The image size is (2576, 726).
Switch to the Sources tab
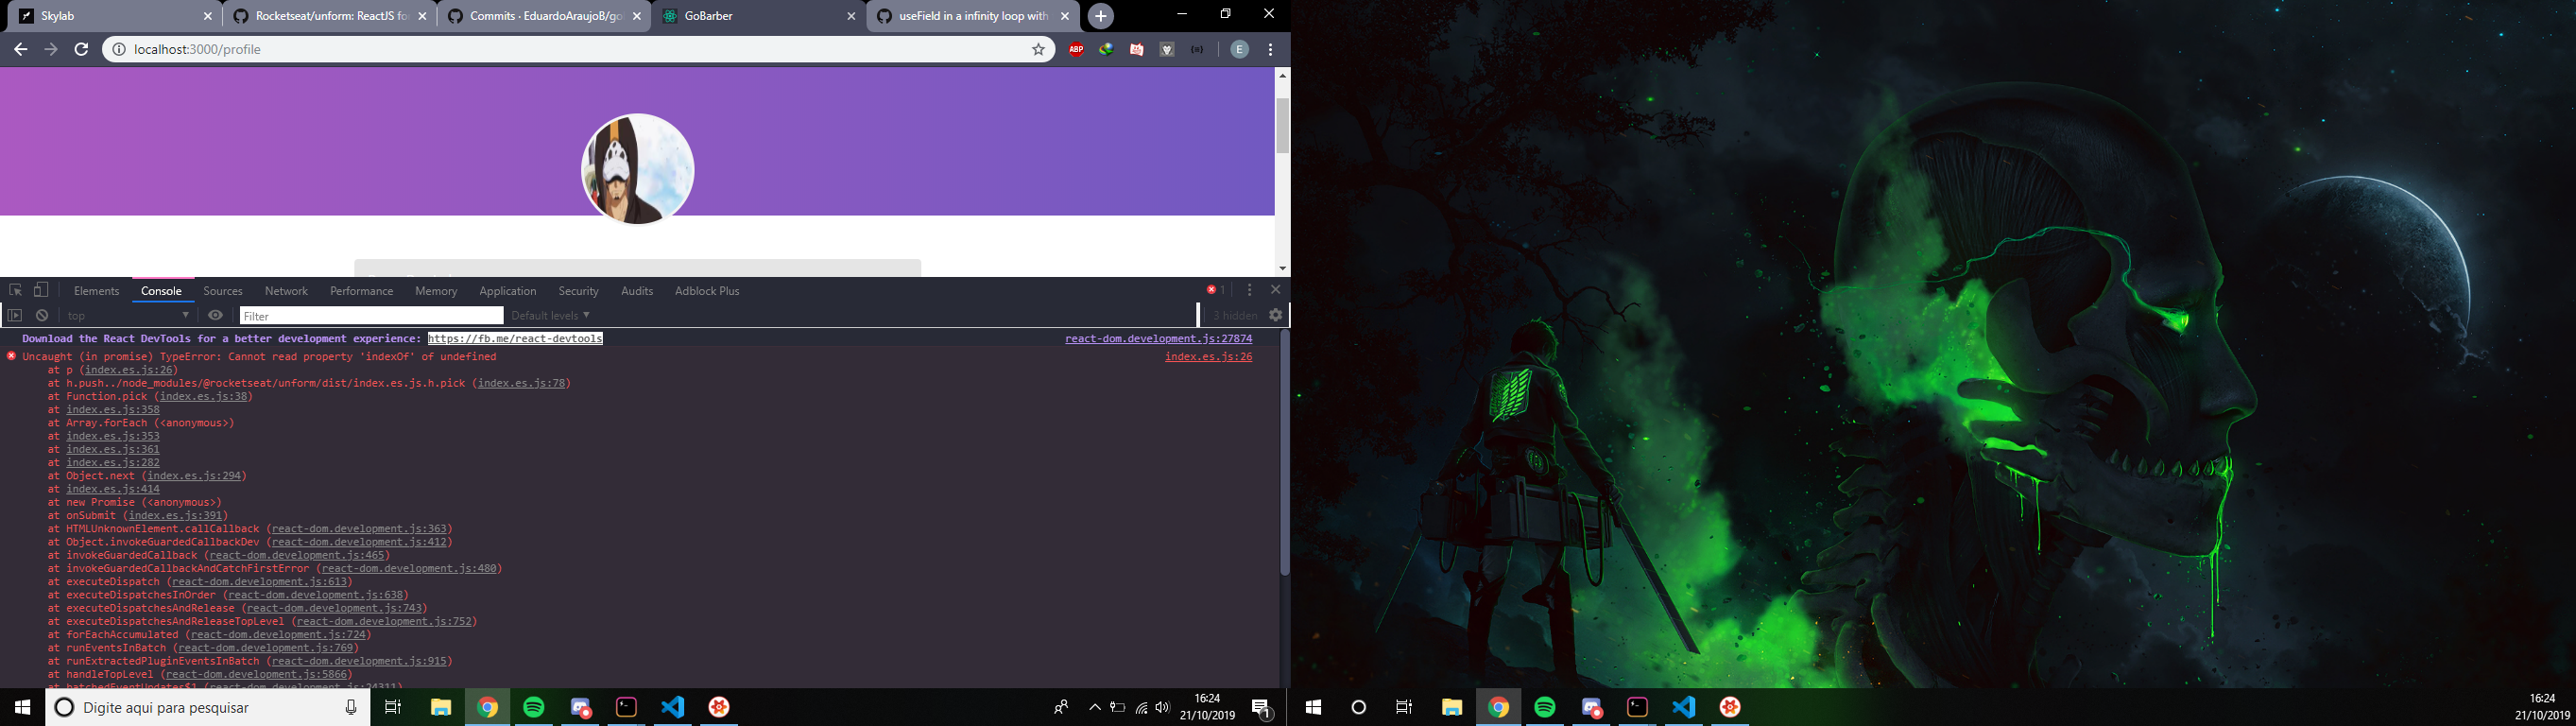(x=223, y=291)
